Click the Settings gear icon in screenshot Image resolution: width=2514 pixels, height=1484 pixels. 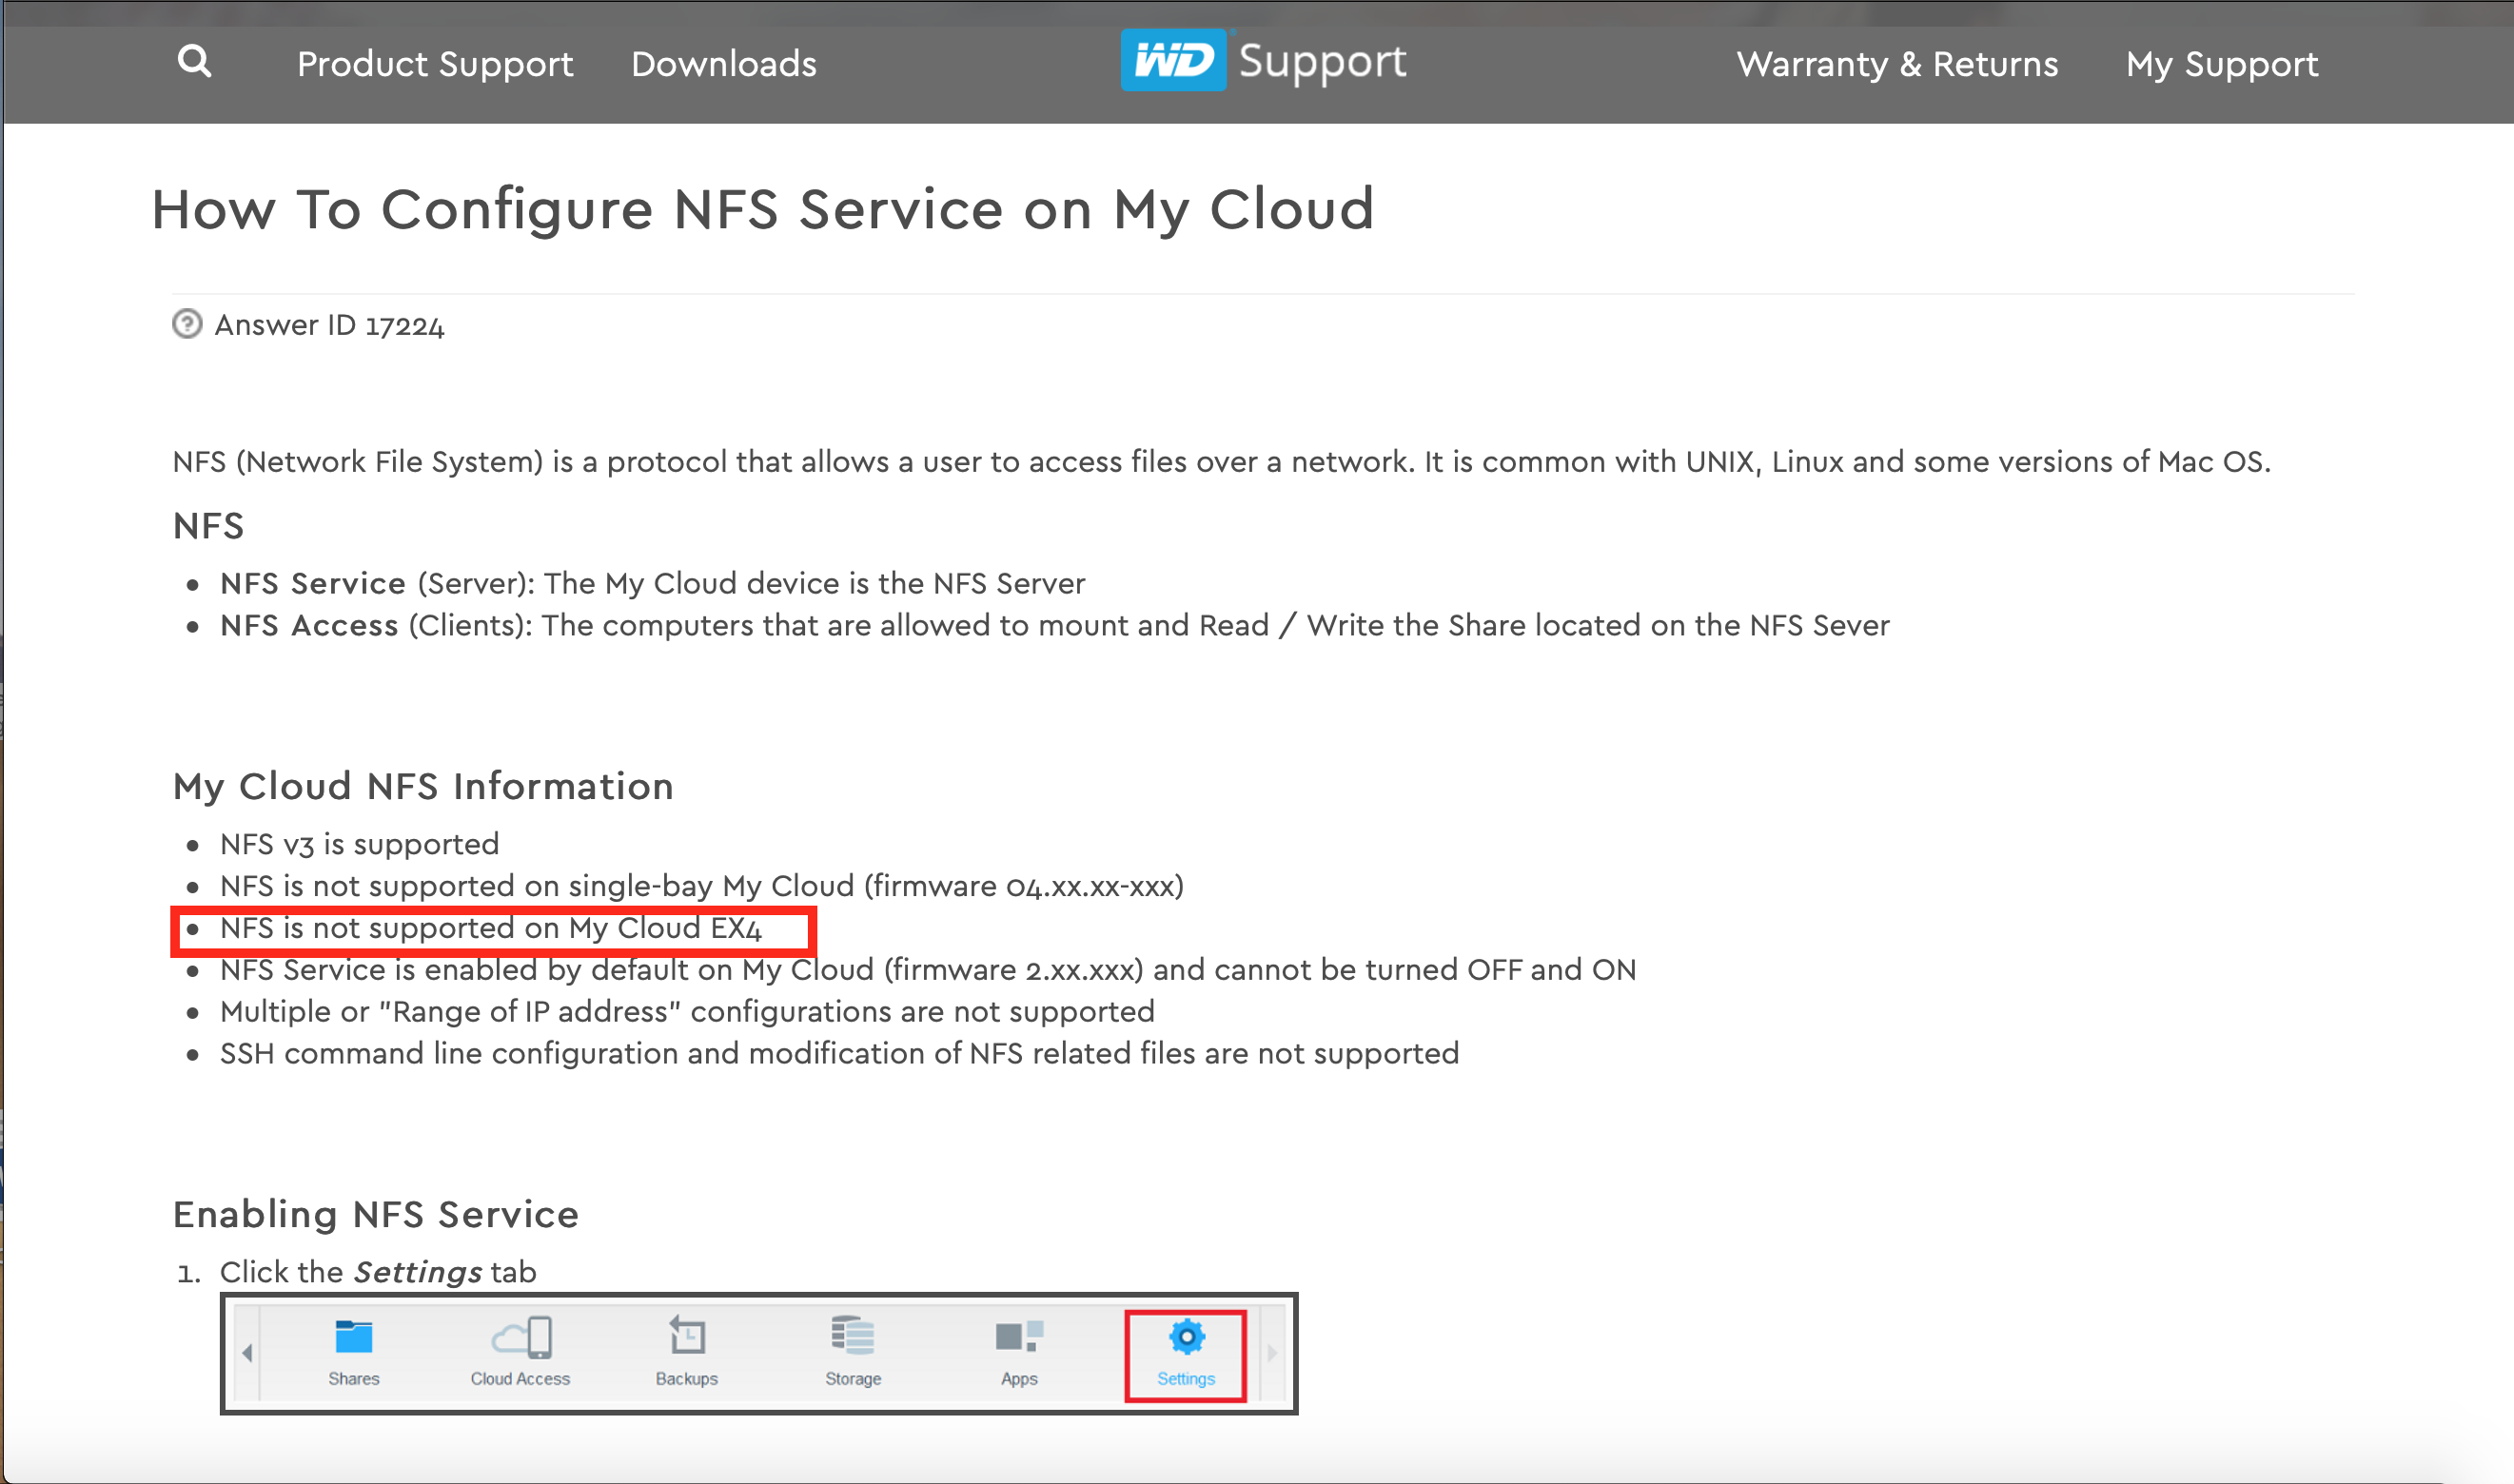point(1187,1336)
